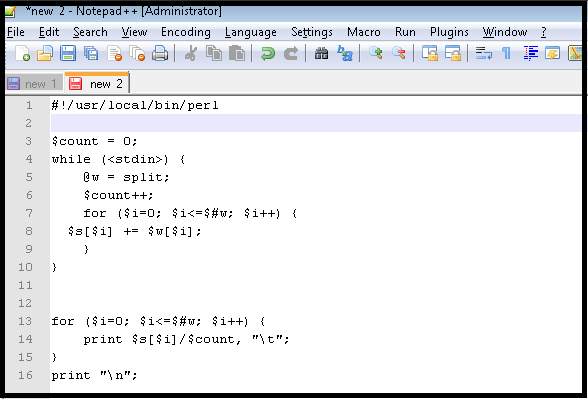Click the text "$s[$i] += $w[$i];"
This screenshot has width=588, height=399.
[135, 231]
